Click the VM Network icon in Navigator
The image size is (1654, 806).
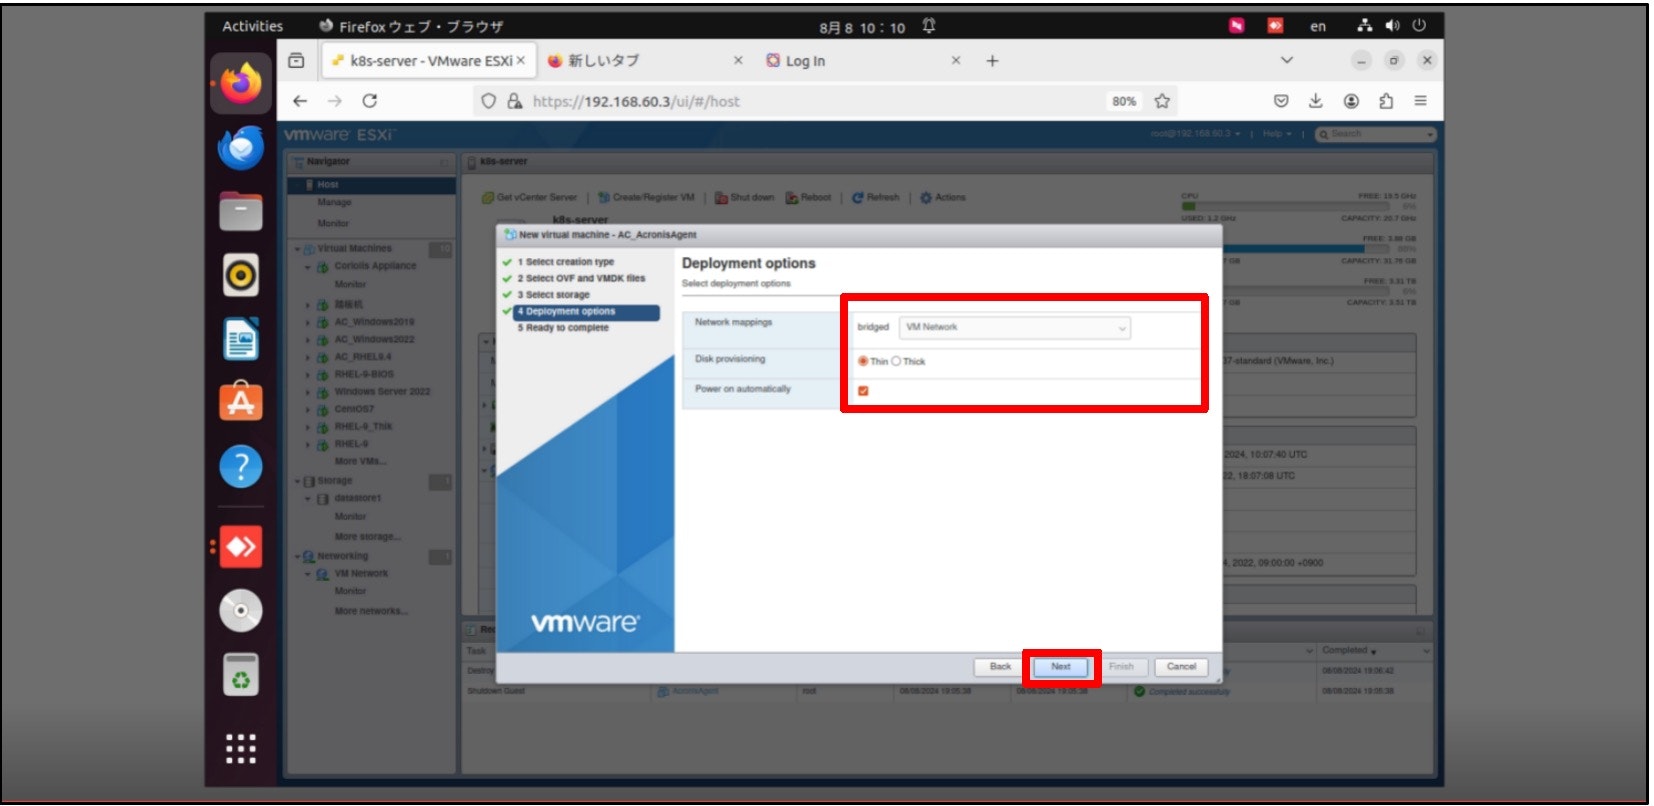tap(323, 574)
